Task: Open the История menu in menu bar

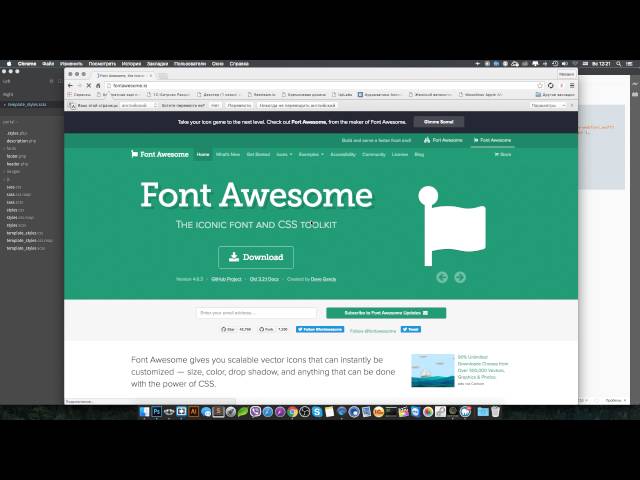Action: pos(131,64)
